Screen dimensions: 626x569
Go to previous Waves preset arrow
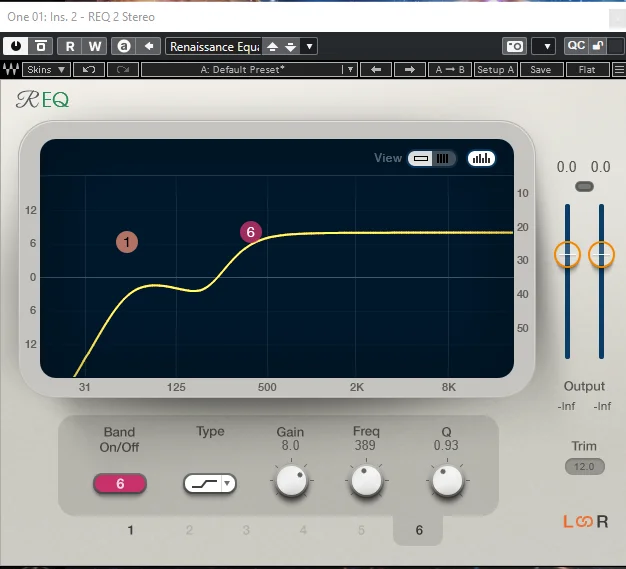point(375,69)
